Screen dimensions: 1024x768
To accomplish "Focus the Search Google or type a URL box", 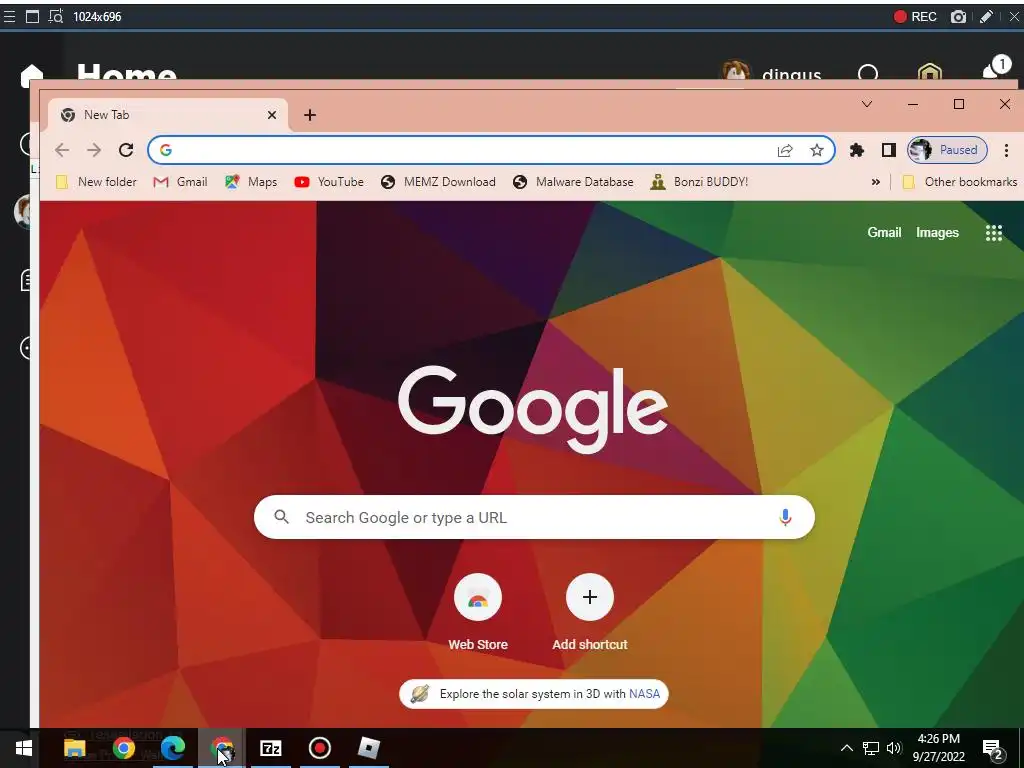I will (x=534, y=517).
